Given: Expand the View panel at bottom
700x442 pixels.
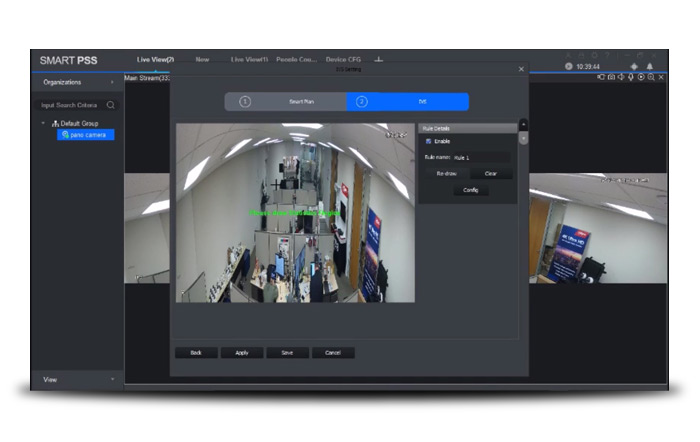Looking at the screenshot, I should [112, 379].
